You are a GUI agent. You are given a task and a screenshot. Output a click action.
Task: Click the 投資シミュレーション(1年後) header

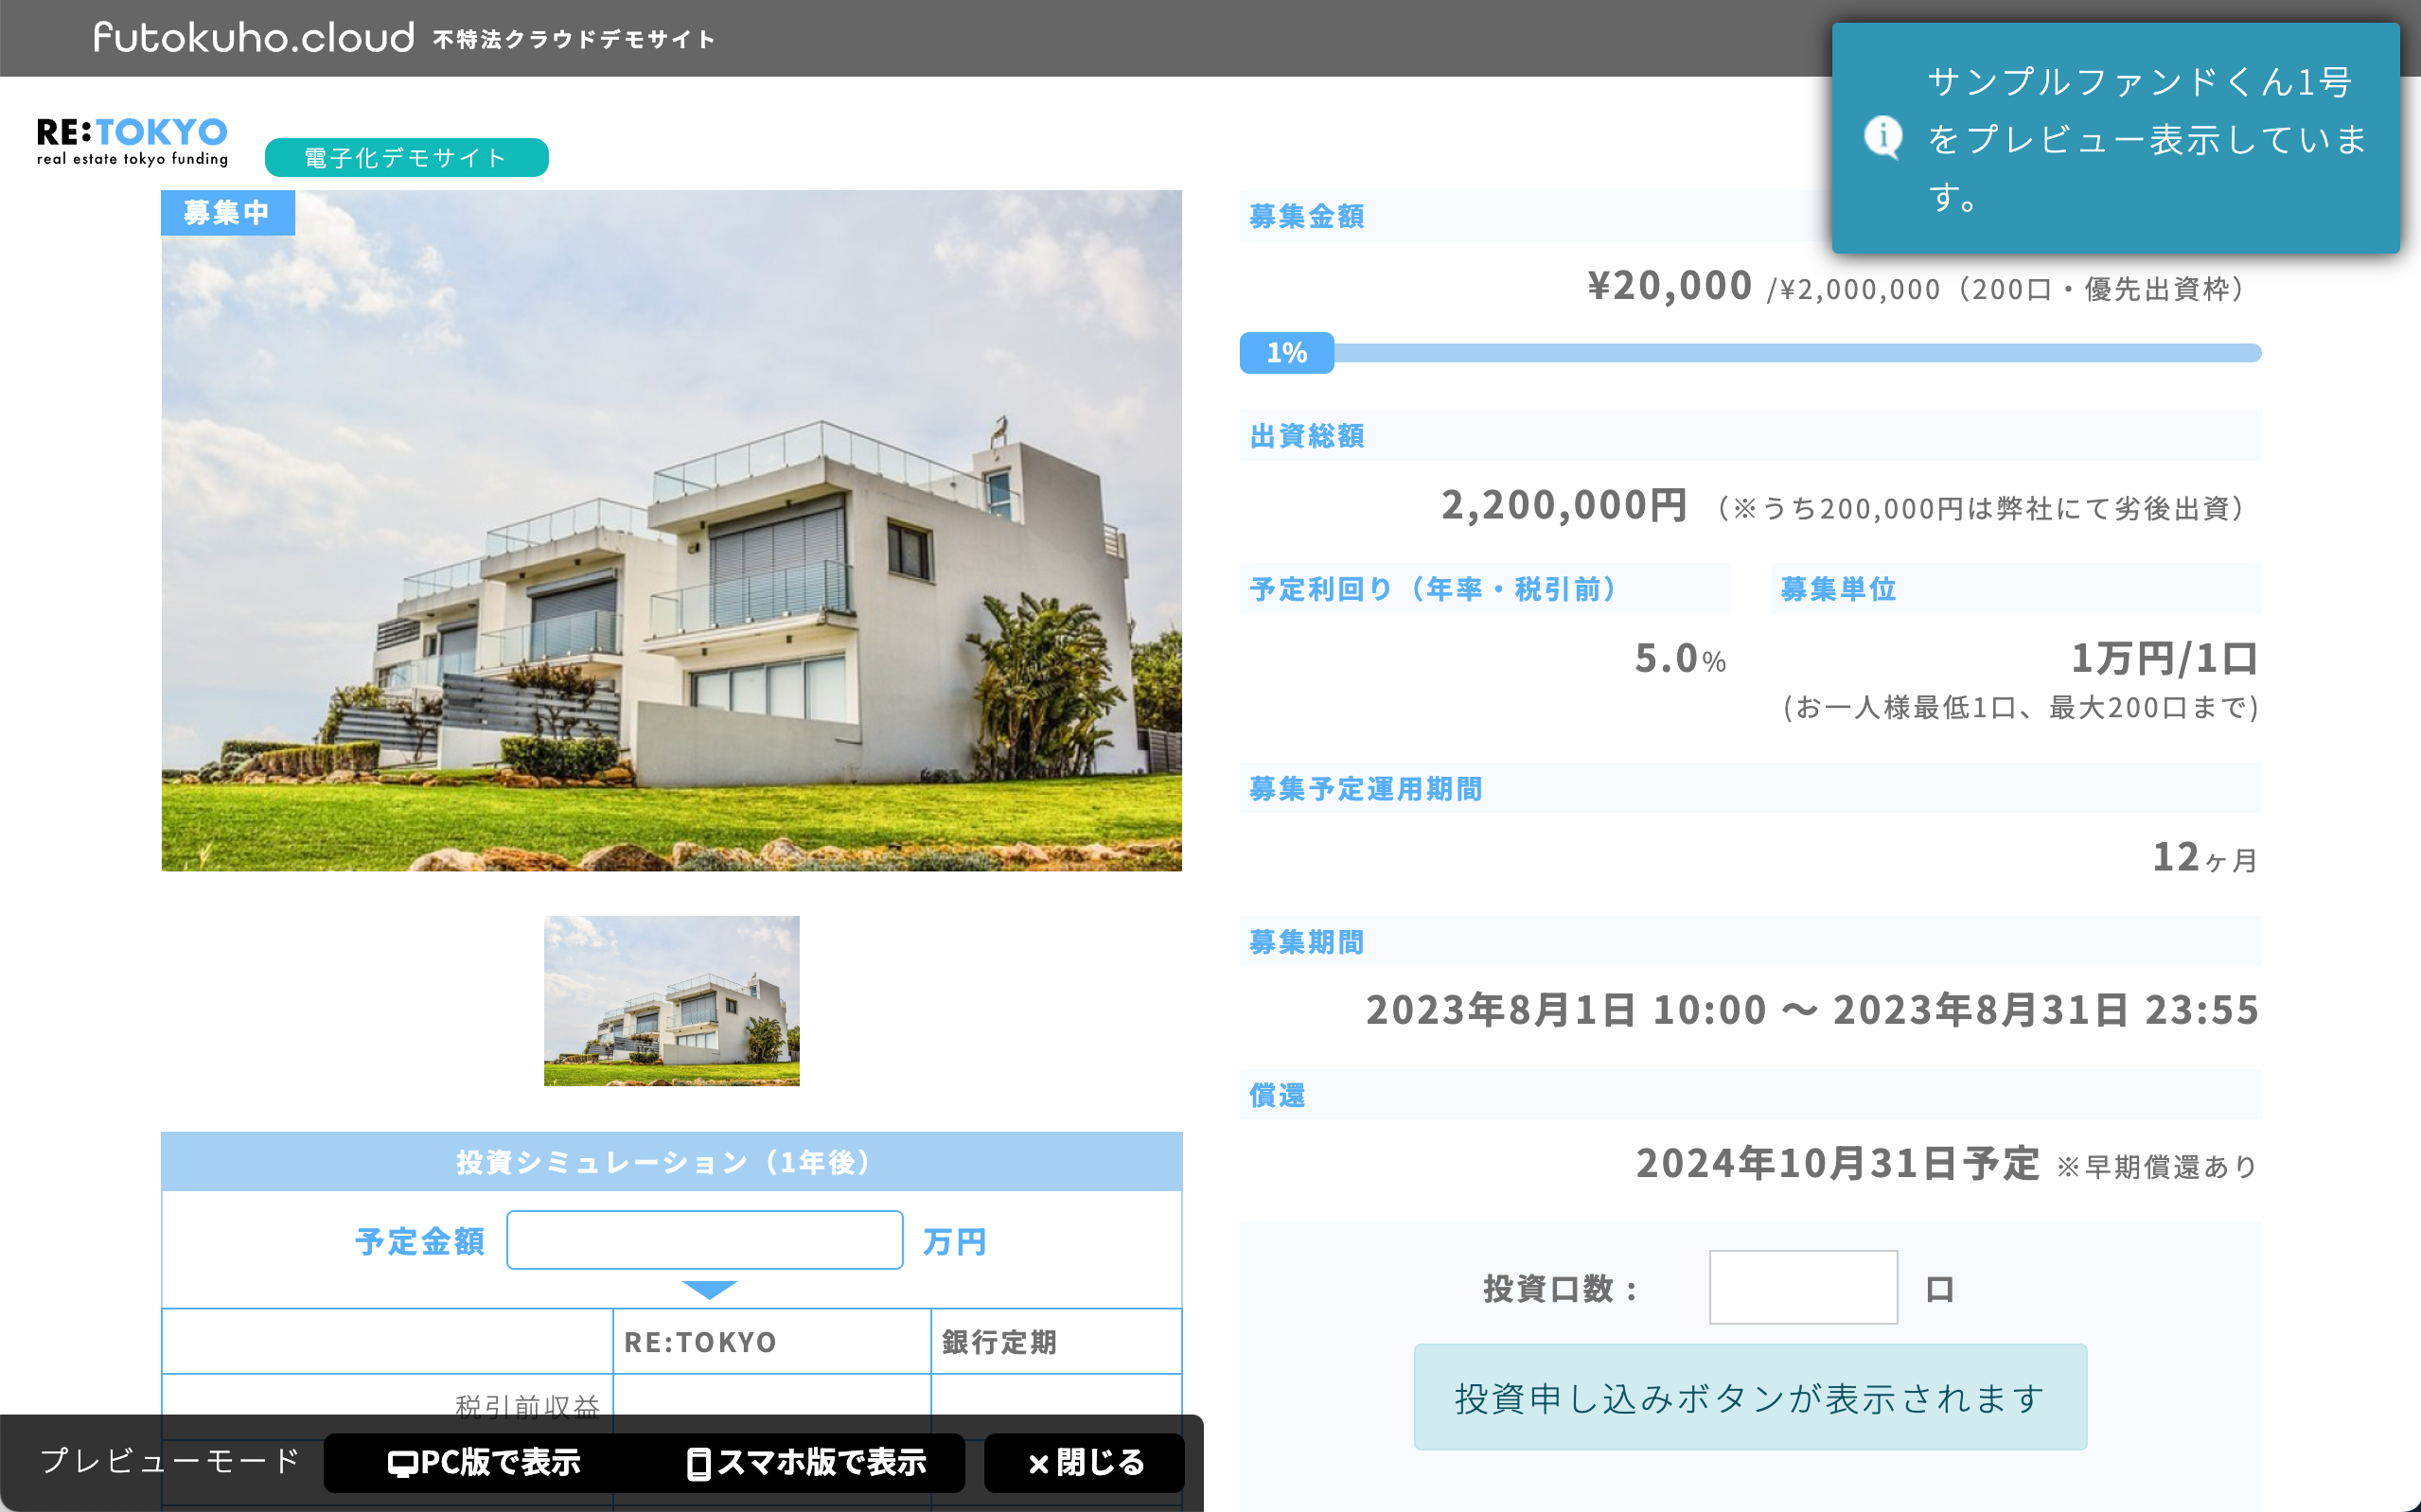(671, 1162)
